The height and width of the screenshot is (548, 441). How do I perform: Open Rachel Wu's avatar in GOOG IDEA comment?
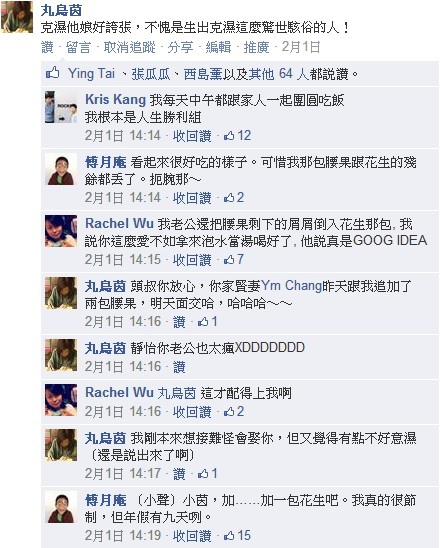coord(61,231)
